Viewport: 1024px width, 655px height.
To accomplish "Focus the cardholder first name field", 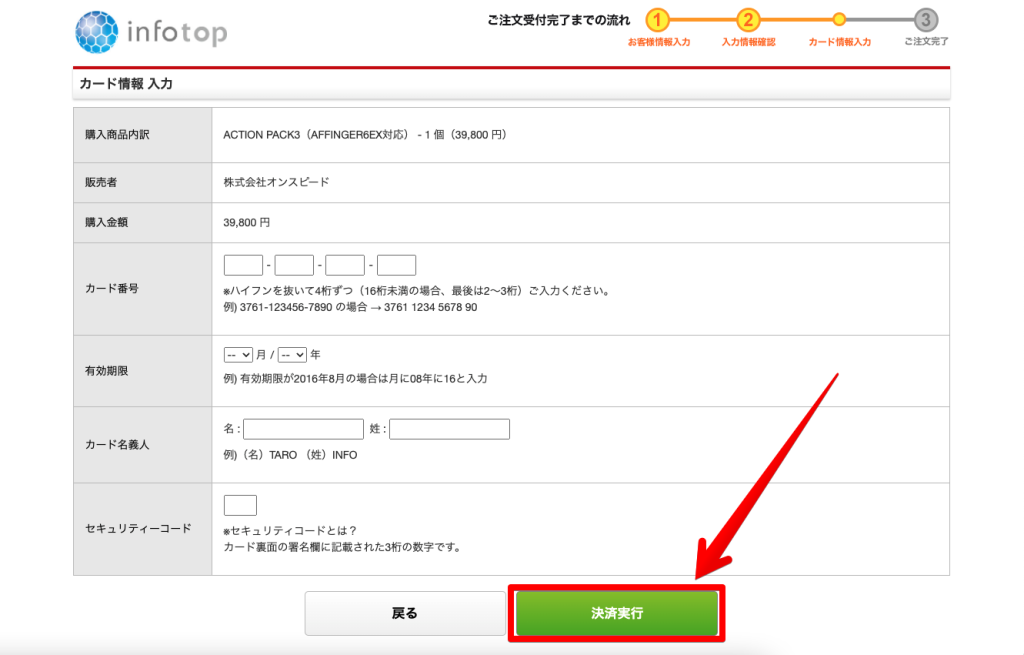I will point(303,429).
